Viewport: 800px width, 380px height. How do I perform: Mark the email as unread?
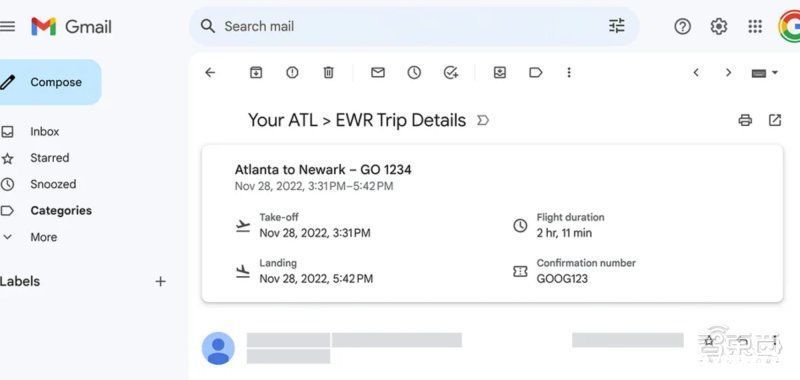[378, 72]
